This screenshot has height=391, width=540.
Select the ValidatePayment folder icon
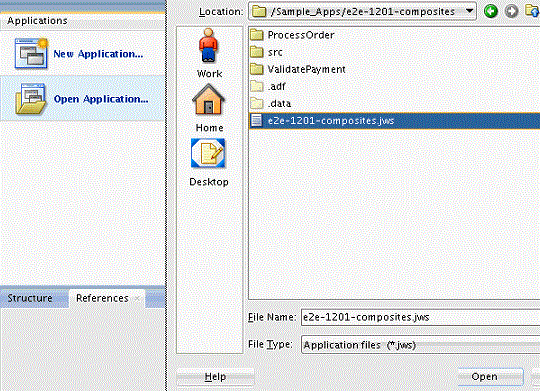(257, 69)
